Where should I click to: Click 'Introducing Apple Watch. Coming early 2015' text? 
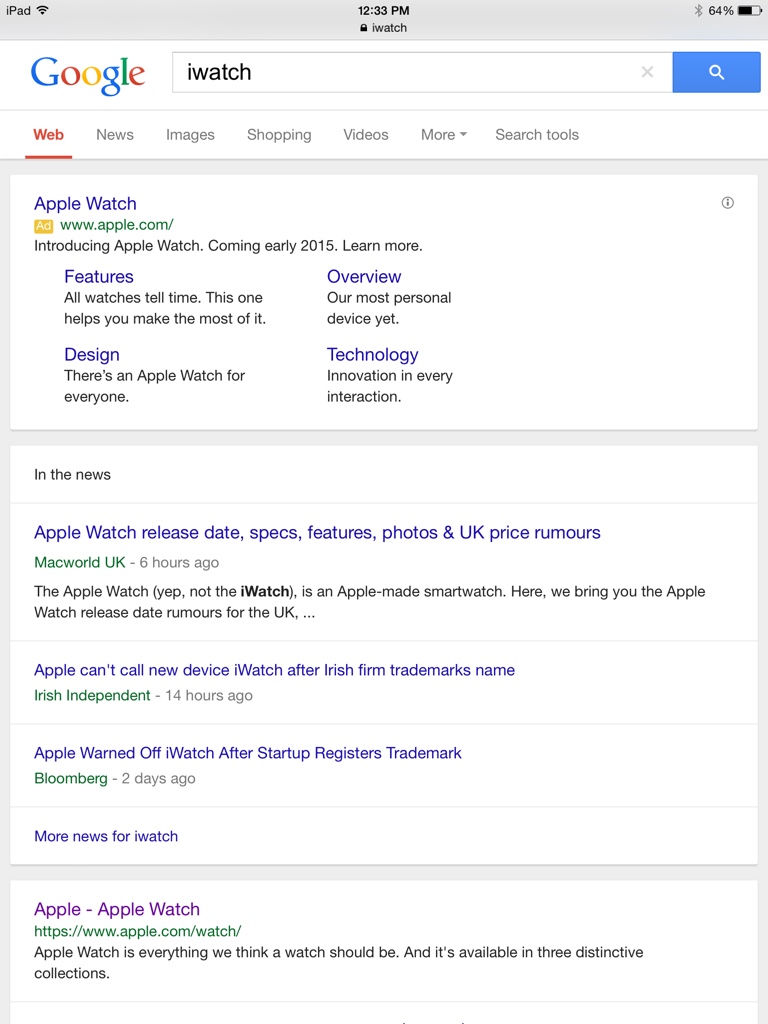228,246
